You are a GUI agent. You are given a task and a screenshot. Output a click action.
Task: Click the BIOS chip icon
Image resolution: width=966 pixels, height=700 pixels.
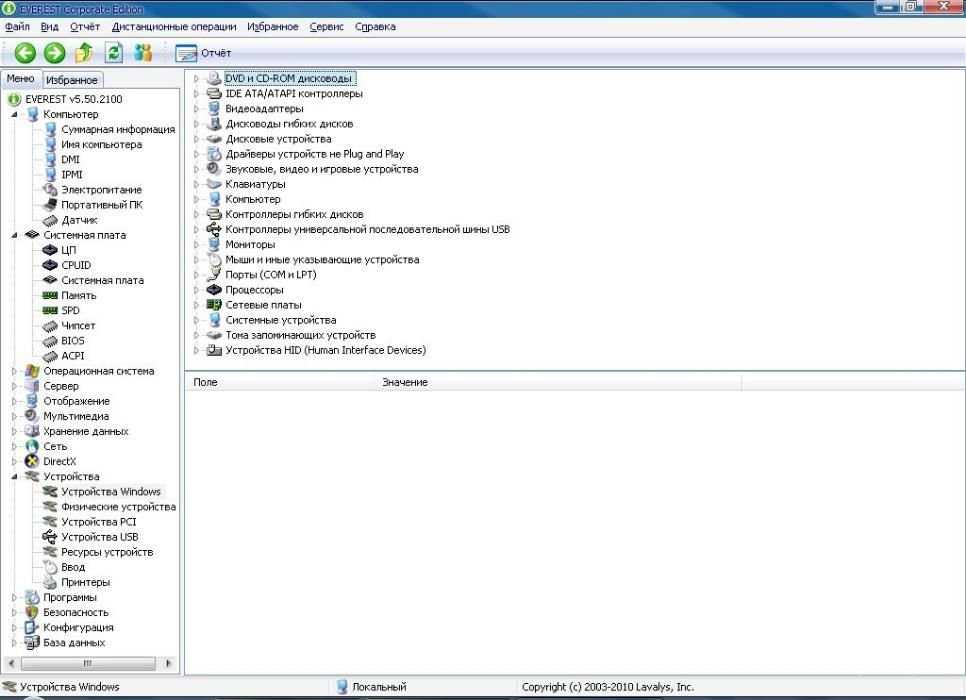click(50, 341)
